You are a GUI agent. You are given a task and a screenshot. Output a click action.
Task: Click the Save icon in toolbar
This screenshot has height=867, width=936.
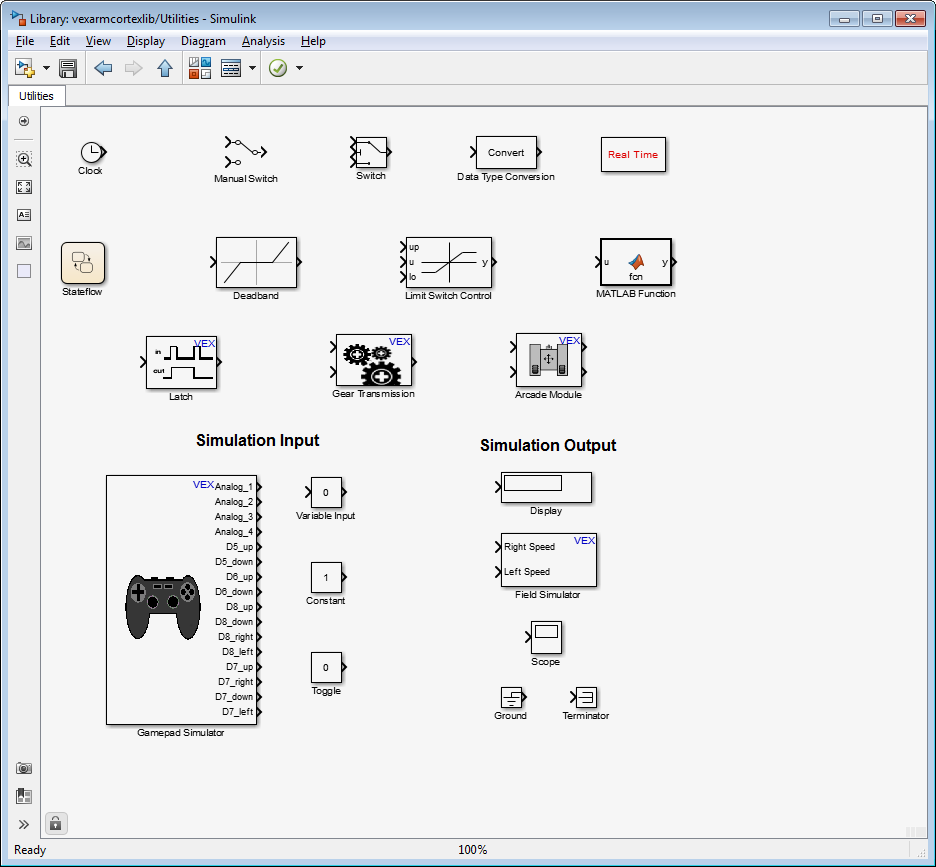point(68,68)
